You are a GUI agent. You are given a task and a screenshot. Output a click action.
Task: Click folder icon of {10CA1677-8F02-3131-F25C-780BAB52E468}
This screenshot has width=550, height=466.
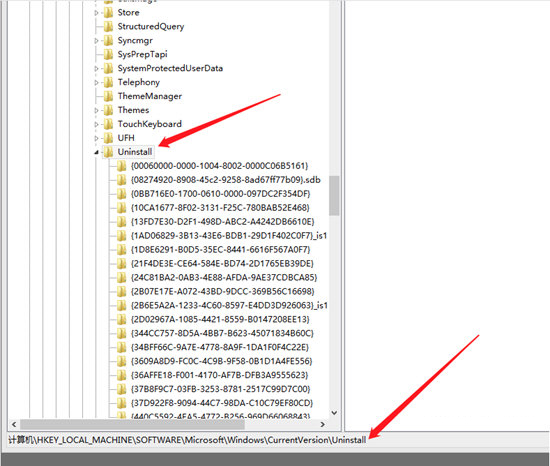121,208
